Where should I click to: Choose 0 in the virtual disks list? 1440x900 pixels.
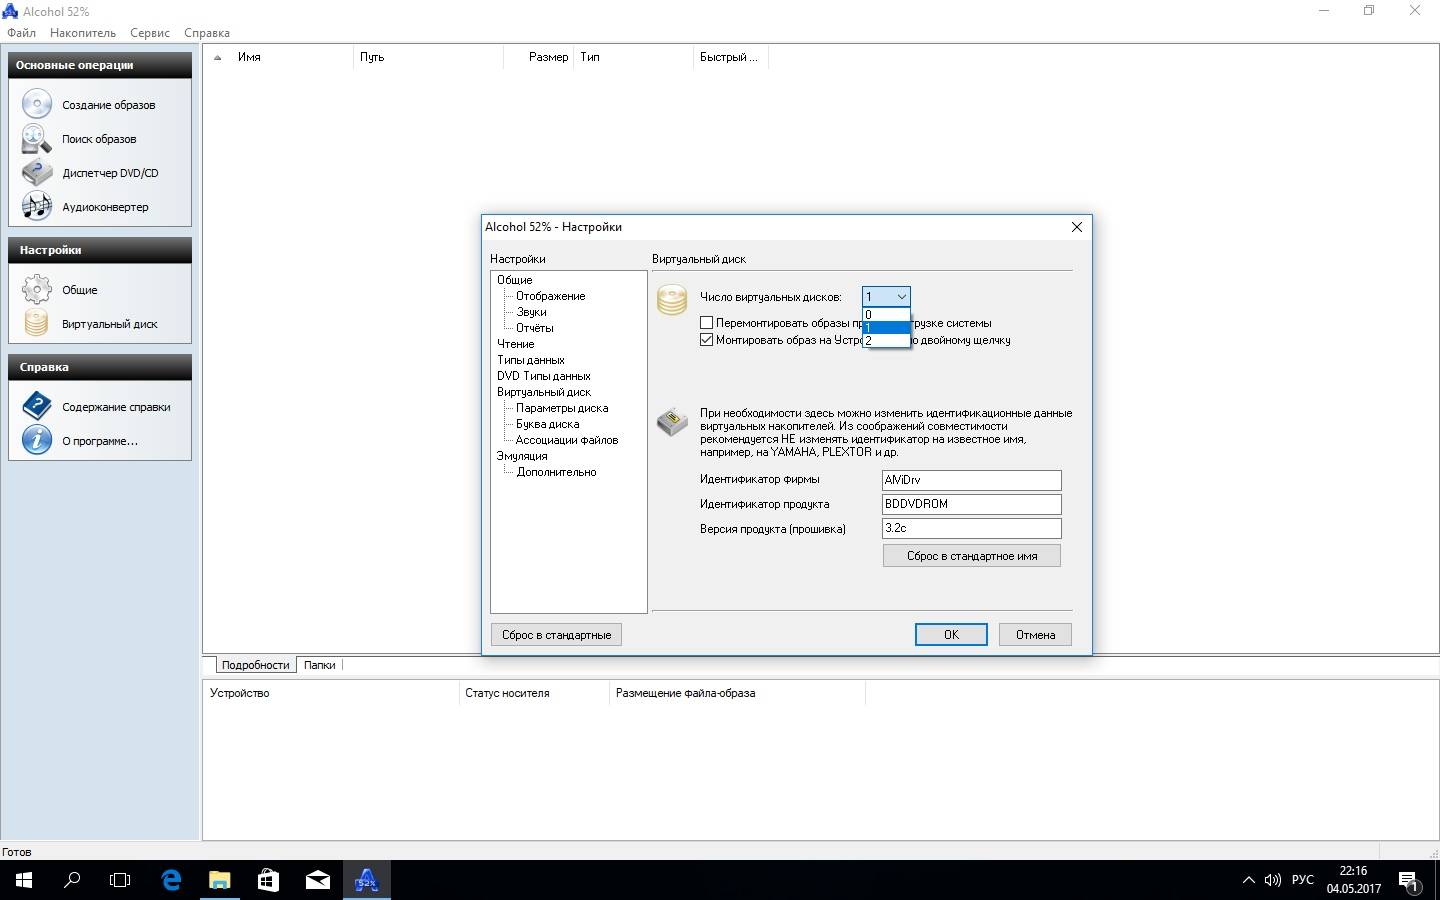coord(886,314)
